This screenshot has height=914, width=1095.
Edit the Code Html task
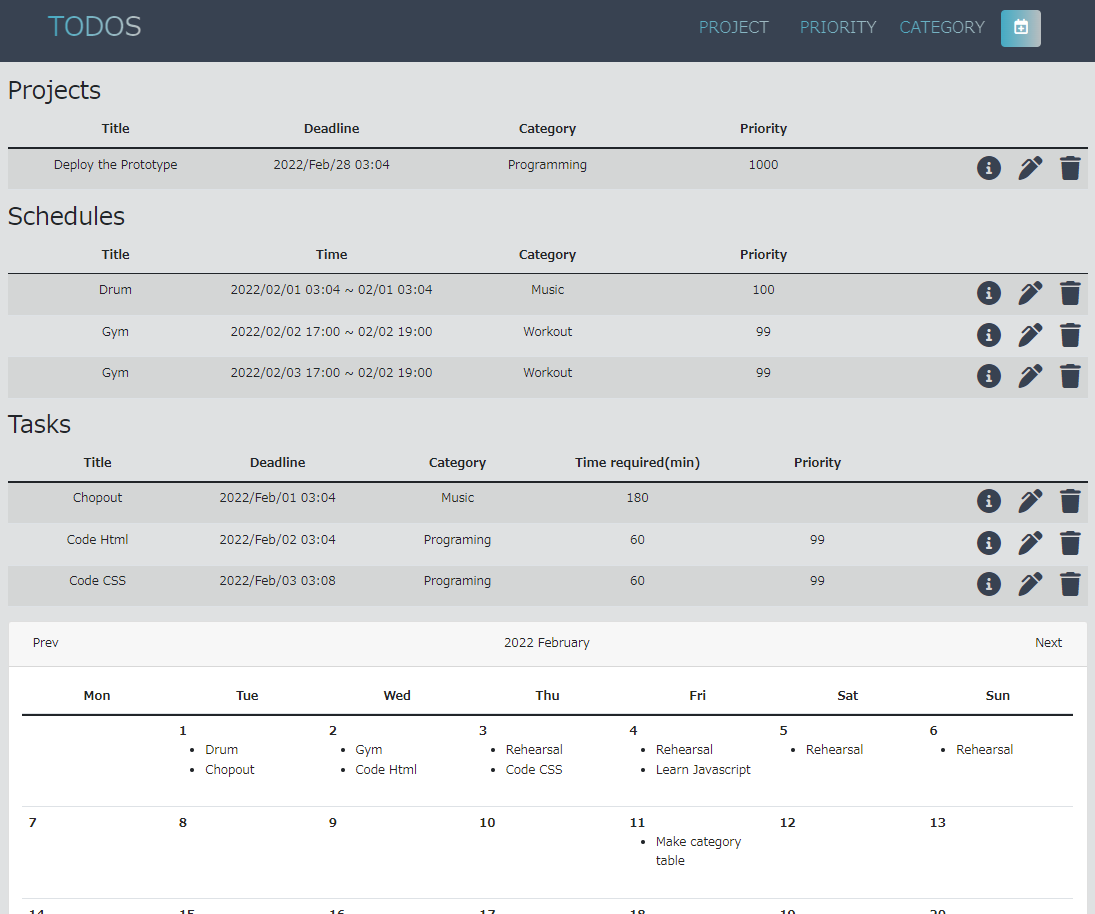pyautogui.click(x=1030, y=543)
